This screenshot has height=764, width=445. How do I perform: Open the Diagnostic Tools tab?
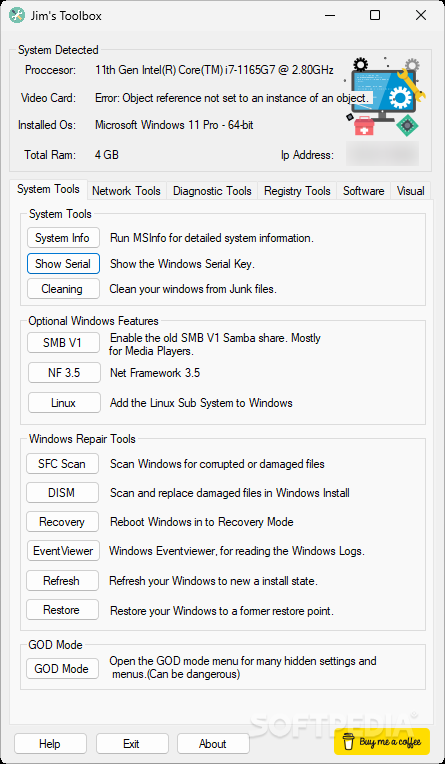click(x=212, y=191)
